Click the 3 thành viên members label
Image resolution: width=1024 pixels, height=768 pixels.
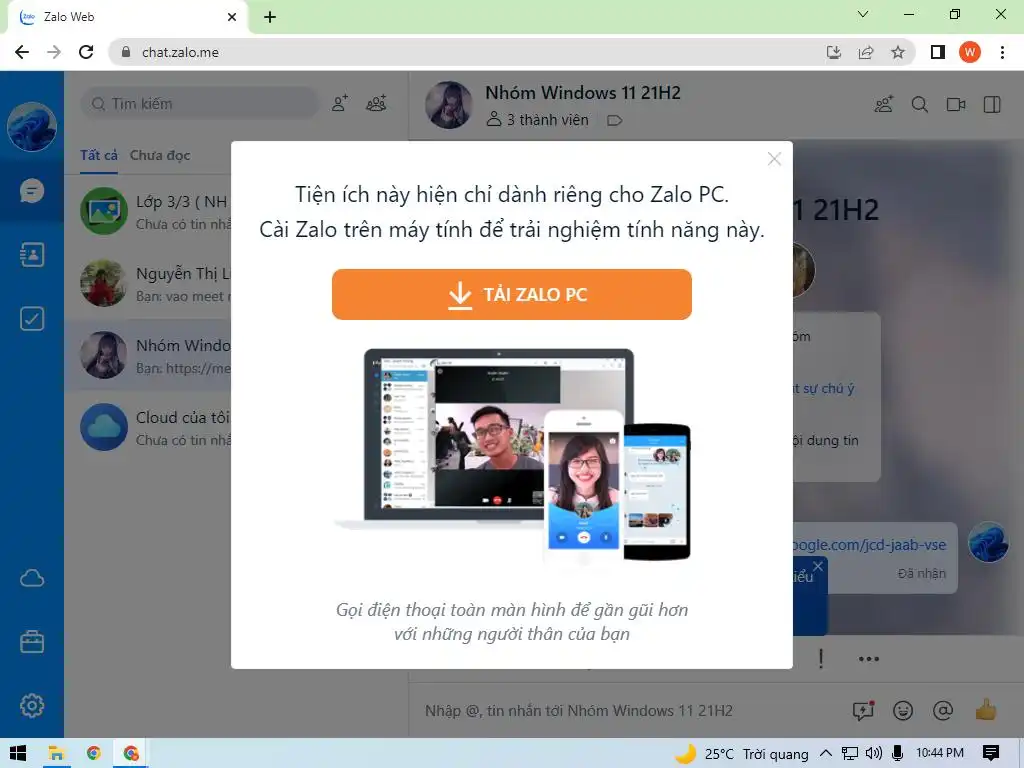pos(538,120)
